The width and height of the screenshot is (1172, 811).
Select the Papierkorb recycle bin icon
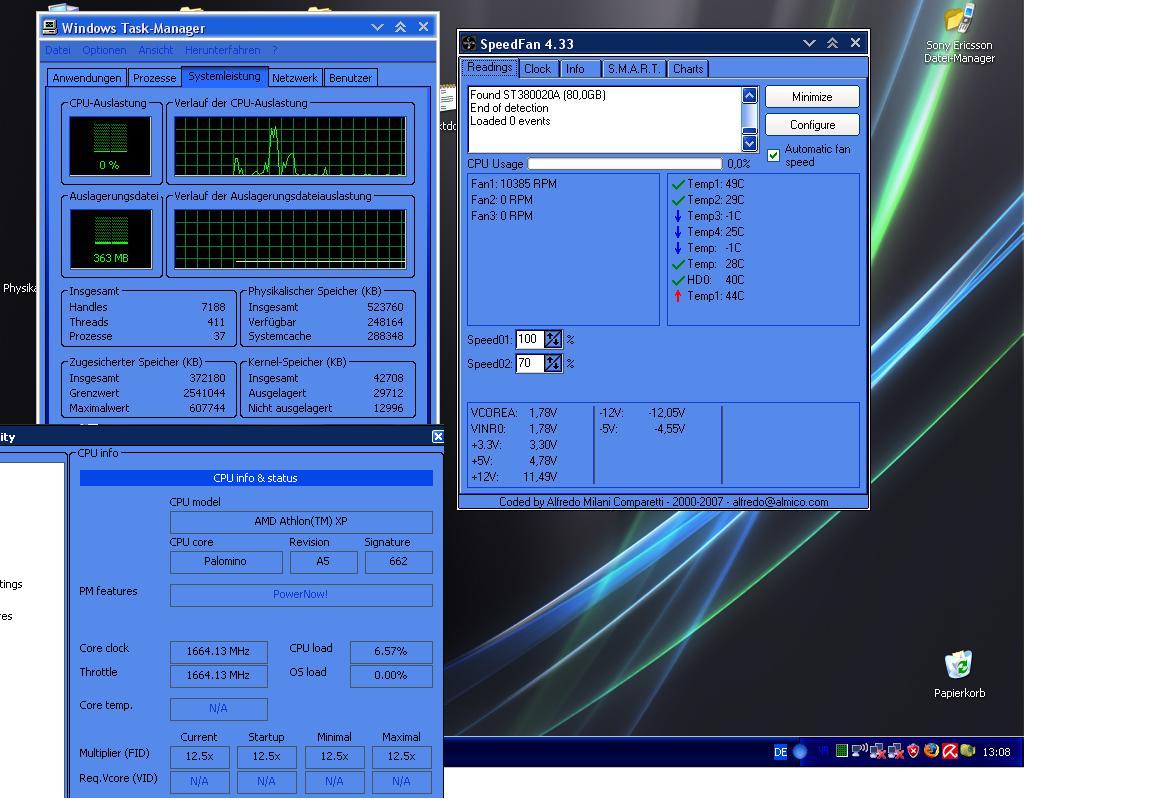(959, 674)
